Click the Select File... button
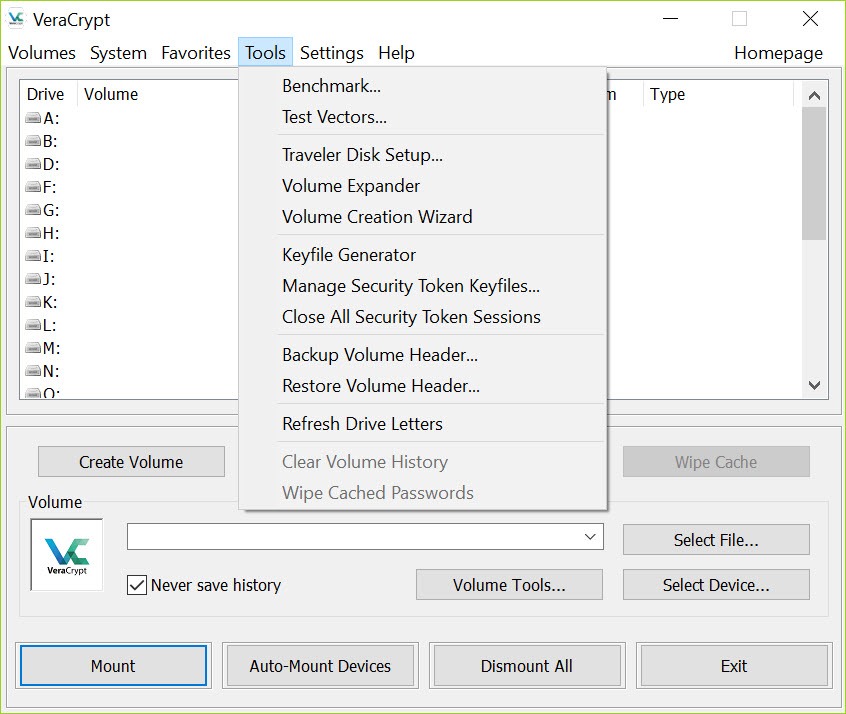846x714 pixels. point(716,540)
